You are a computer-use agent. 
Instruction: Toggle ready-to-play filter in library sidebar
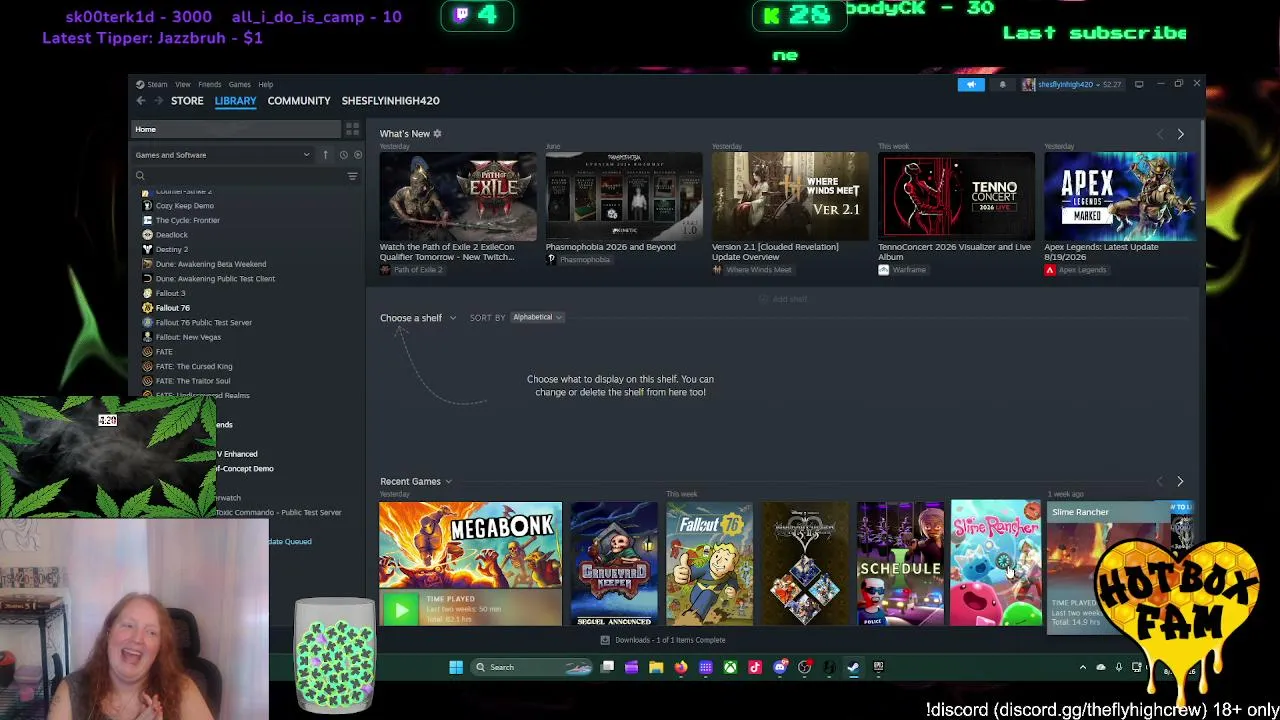(358, 155)
